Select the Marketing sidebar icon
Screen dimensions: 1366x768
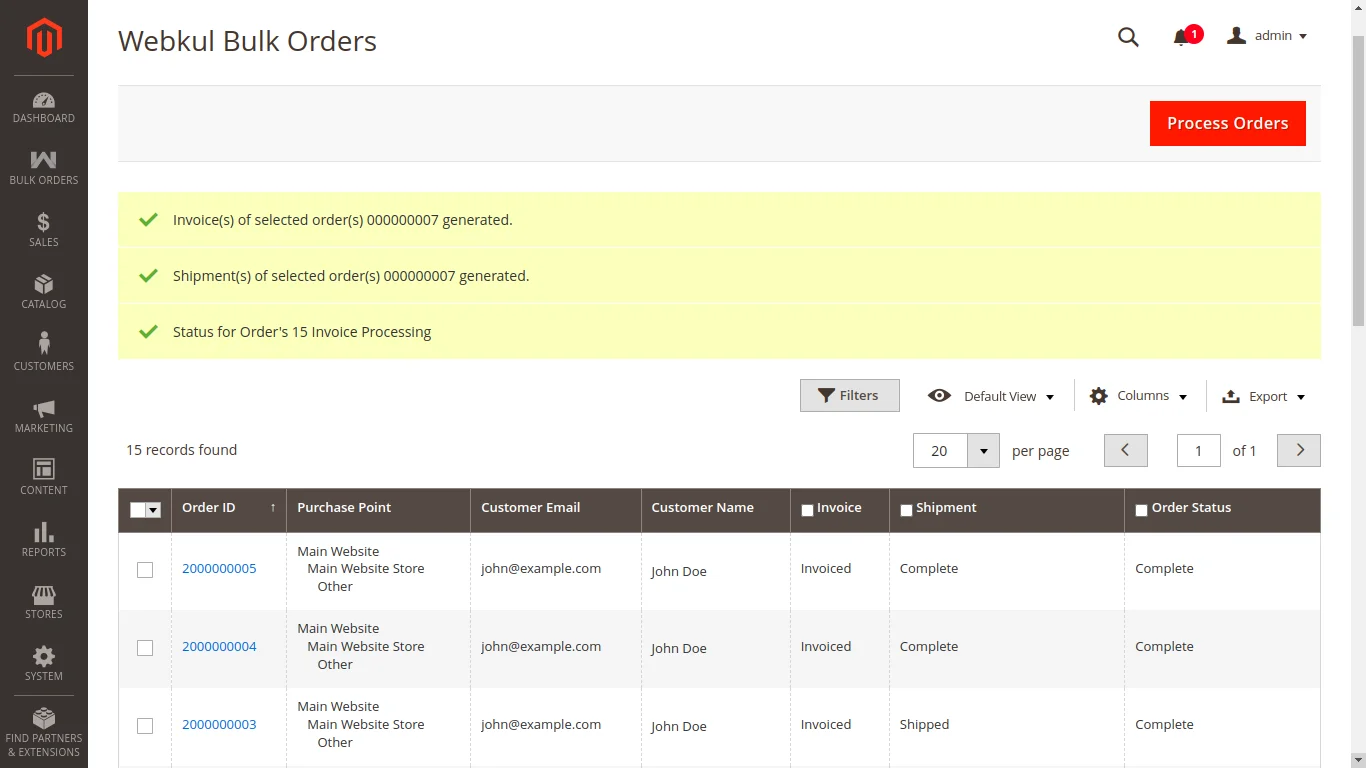(43, 413)
